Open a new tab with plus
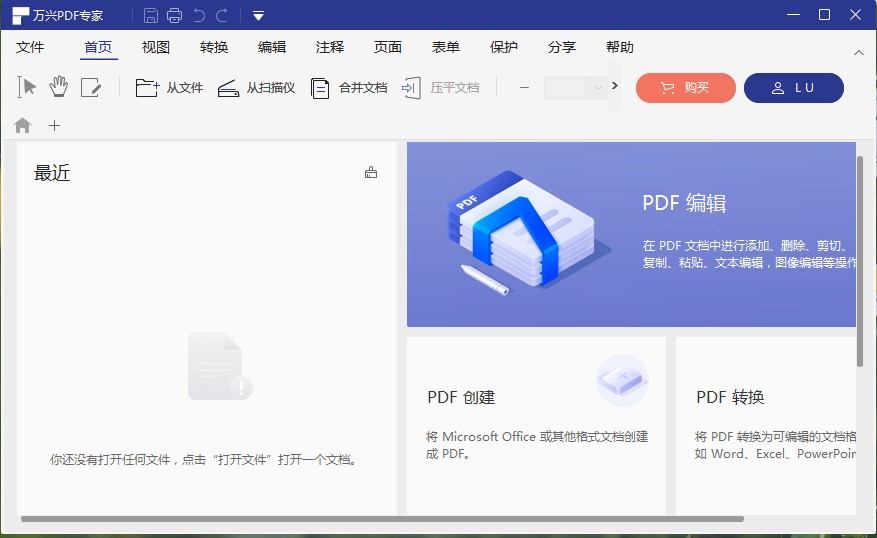The width and height of the screenshot is (877, 538). (x=54, y=126)
